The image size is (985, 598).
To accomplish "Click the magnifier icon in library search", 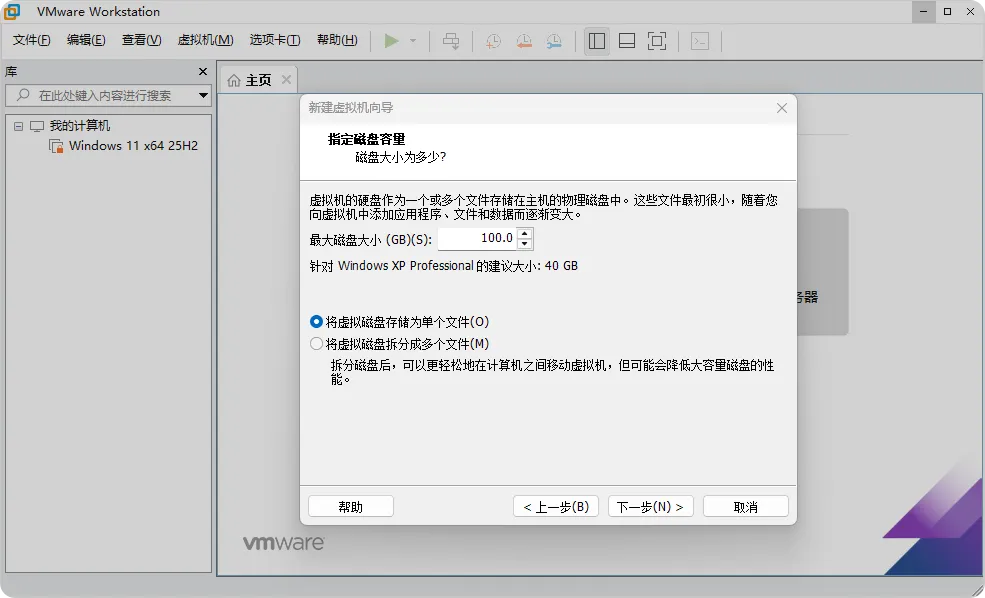I will point(23,95).
